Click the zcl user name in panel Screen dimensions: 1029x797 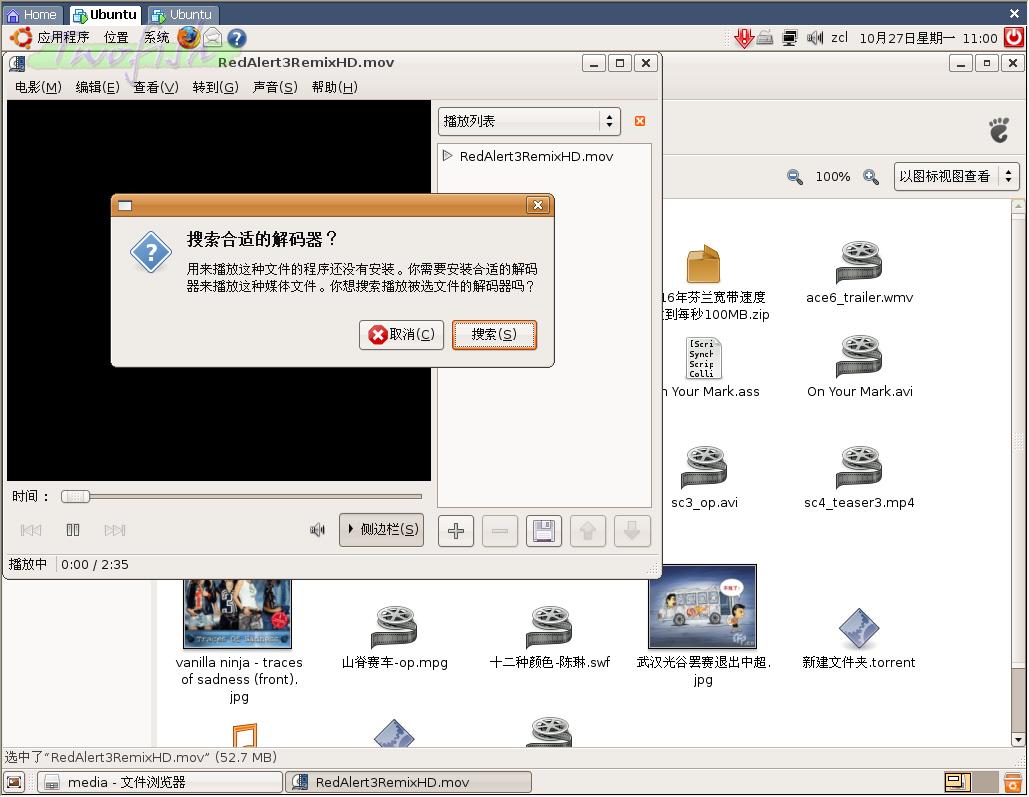[x=839, y=38]
